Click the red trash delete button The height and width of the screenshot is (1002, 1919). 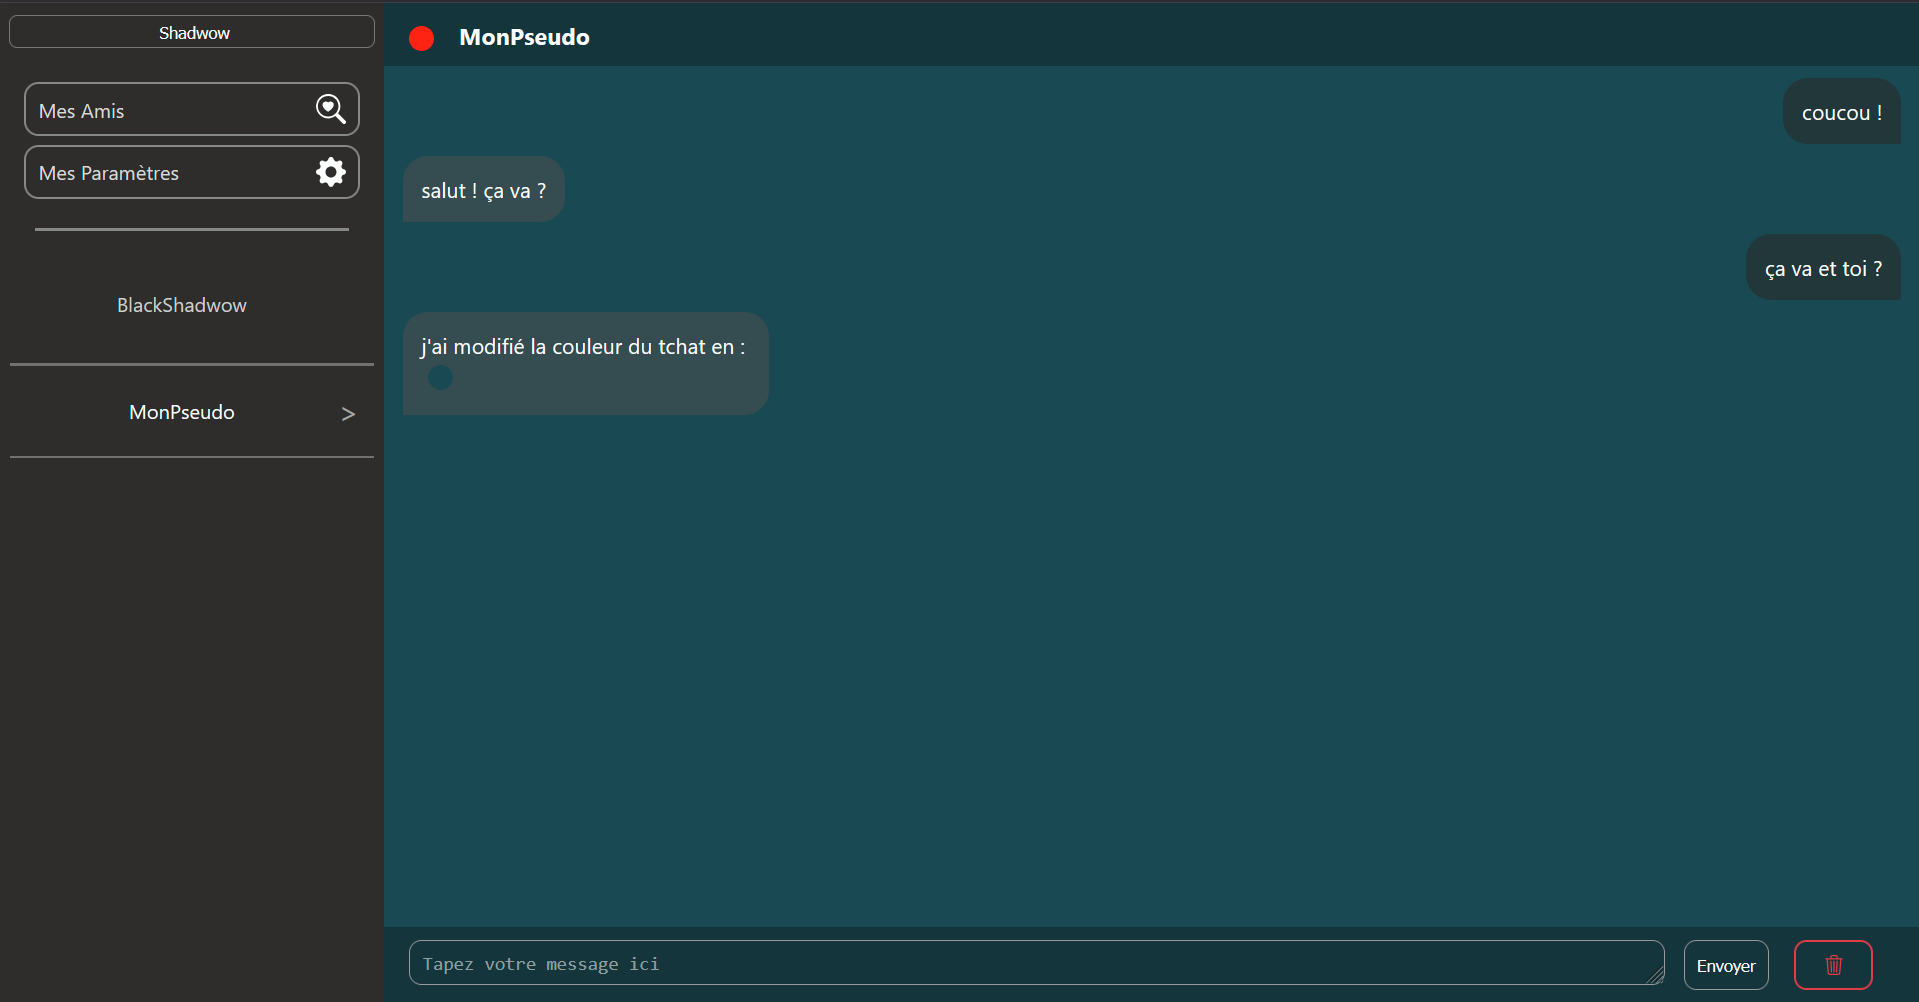click(x=1833, y=965)
